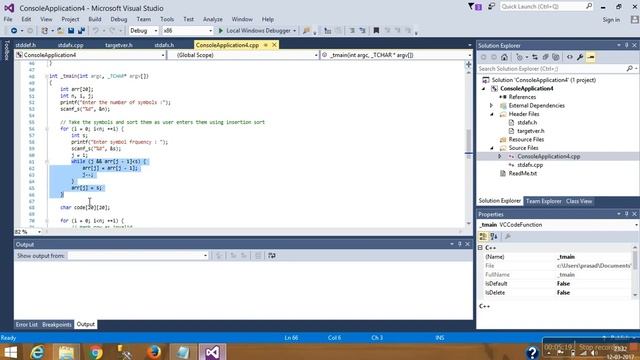640x360 pixels.
Task: Expand the External Dependencies node
Action: point(491,105)
